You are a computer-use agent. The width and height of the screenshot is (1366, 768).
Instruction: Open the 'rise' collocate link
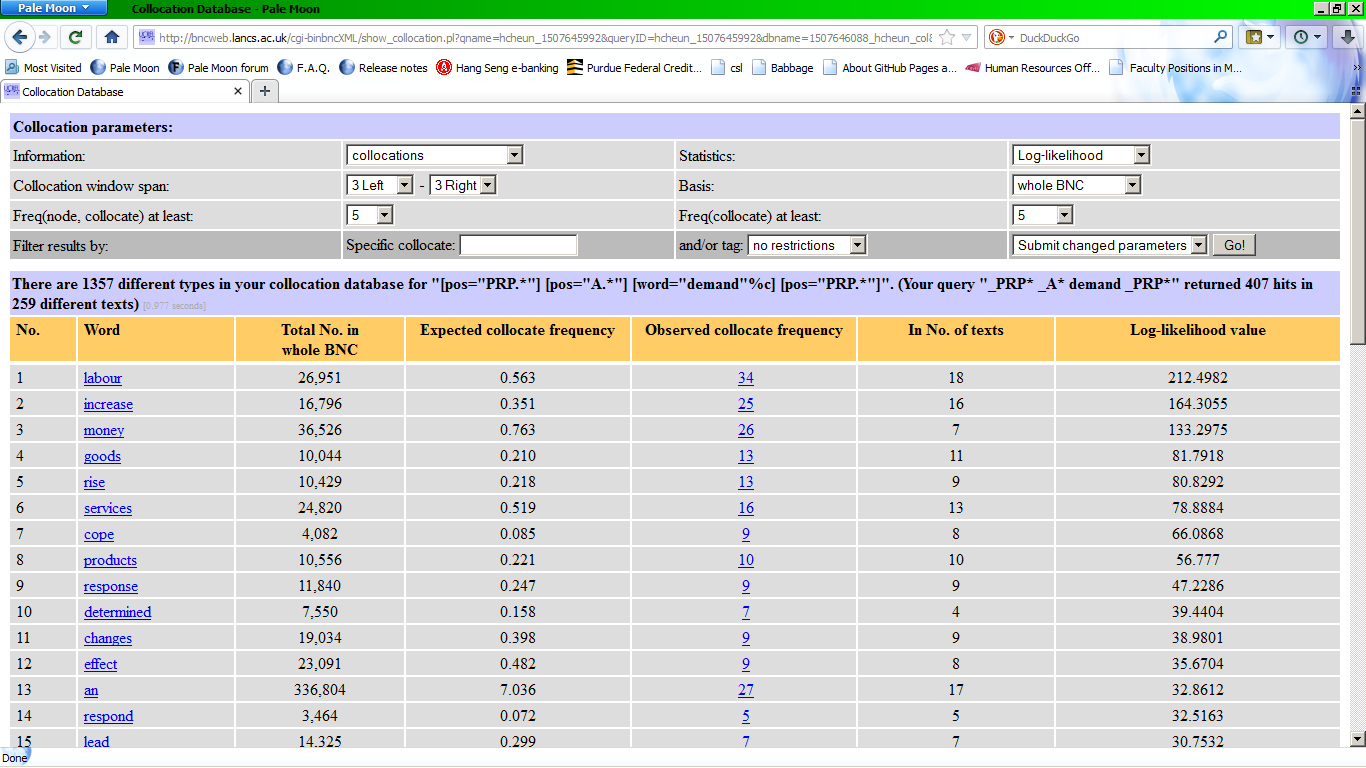pos(94,482)
